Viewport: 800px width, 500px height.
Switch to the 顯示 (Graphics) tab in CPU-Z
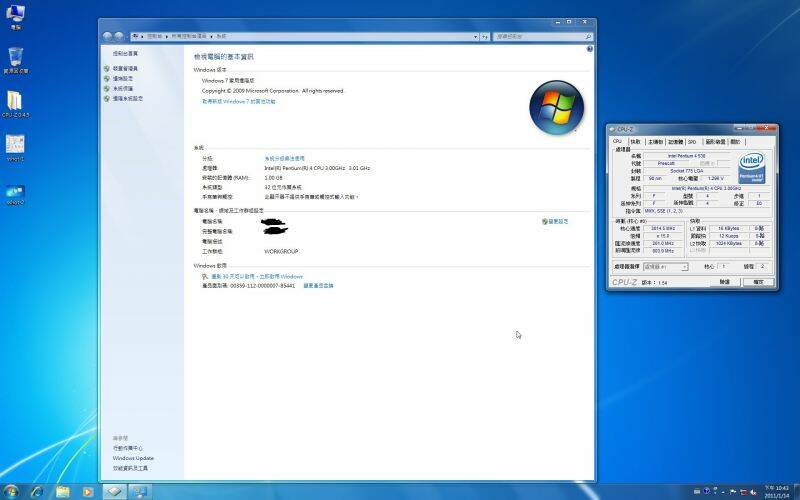715,142
